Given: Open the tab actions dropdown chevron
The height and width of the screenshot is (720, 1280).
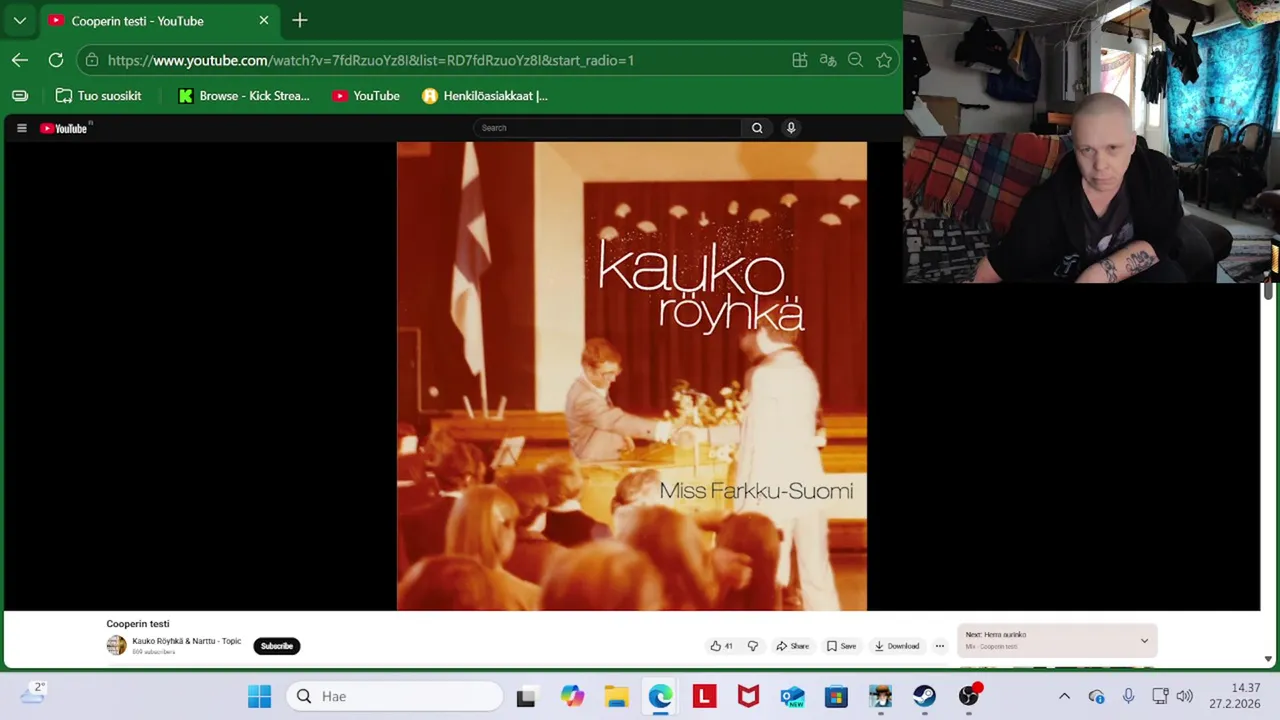Looking at the screenshot, I should [19, 20].
